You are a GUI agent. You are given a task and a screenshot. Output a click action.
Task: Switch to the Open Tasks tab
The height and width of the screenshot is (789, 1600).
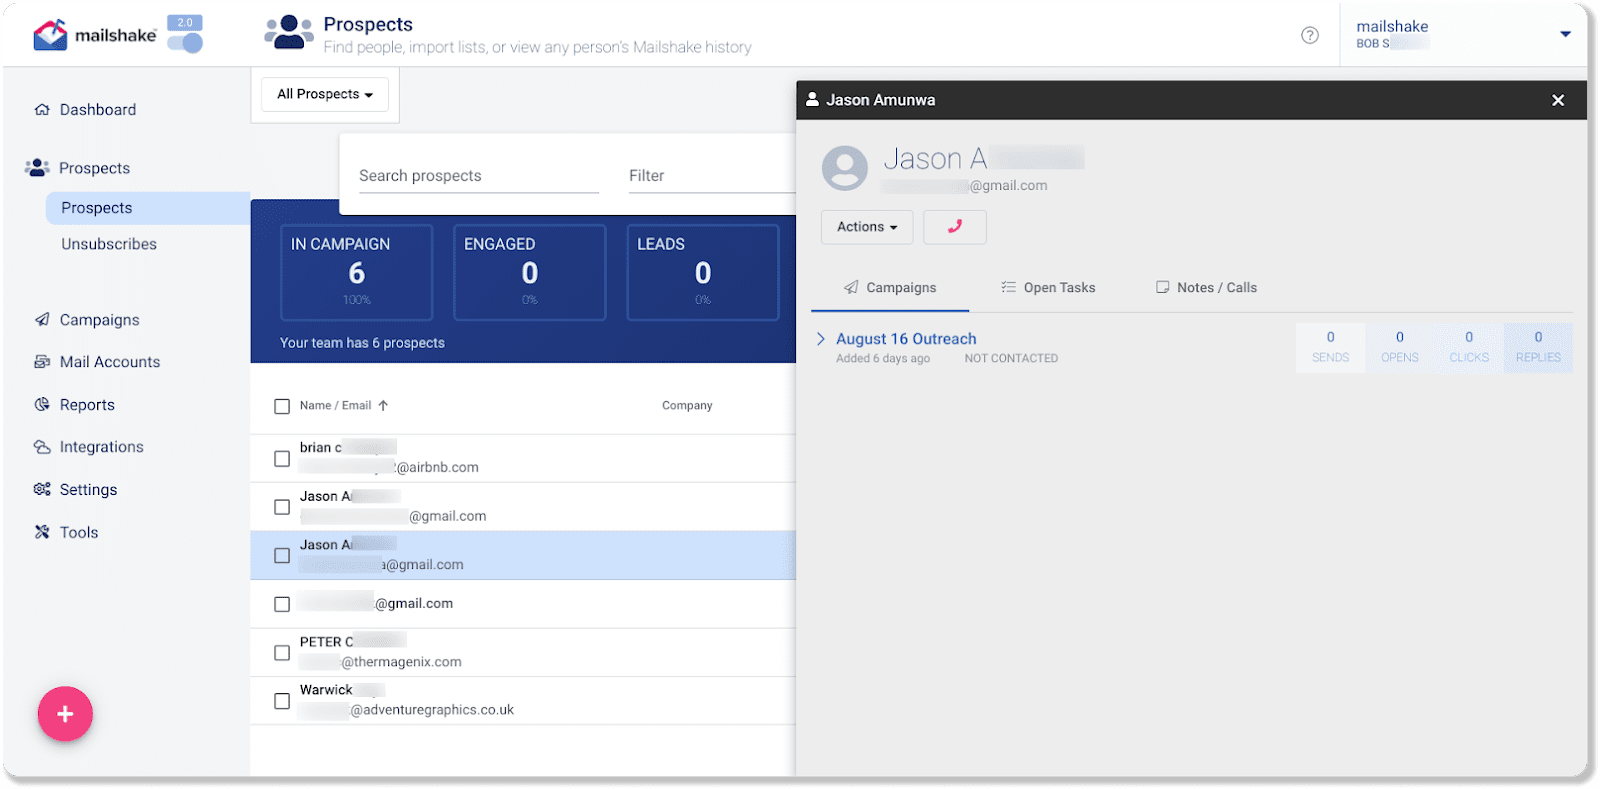point(1048,288)
